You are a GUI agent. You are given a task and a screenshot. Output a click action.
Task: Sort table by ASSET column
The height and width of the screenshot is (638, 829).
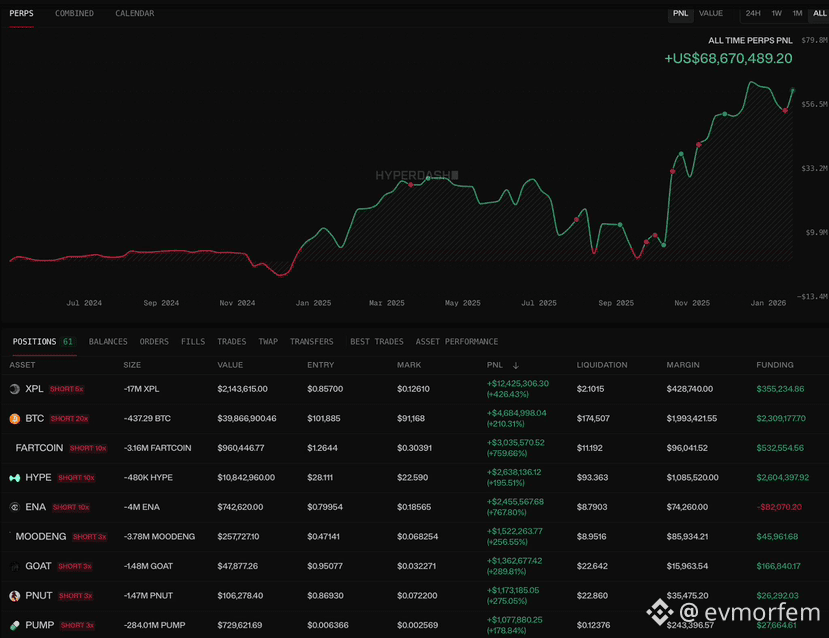tap(22, 365)
